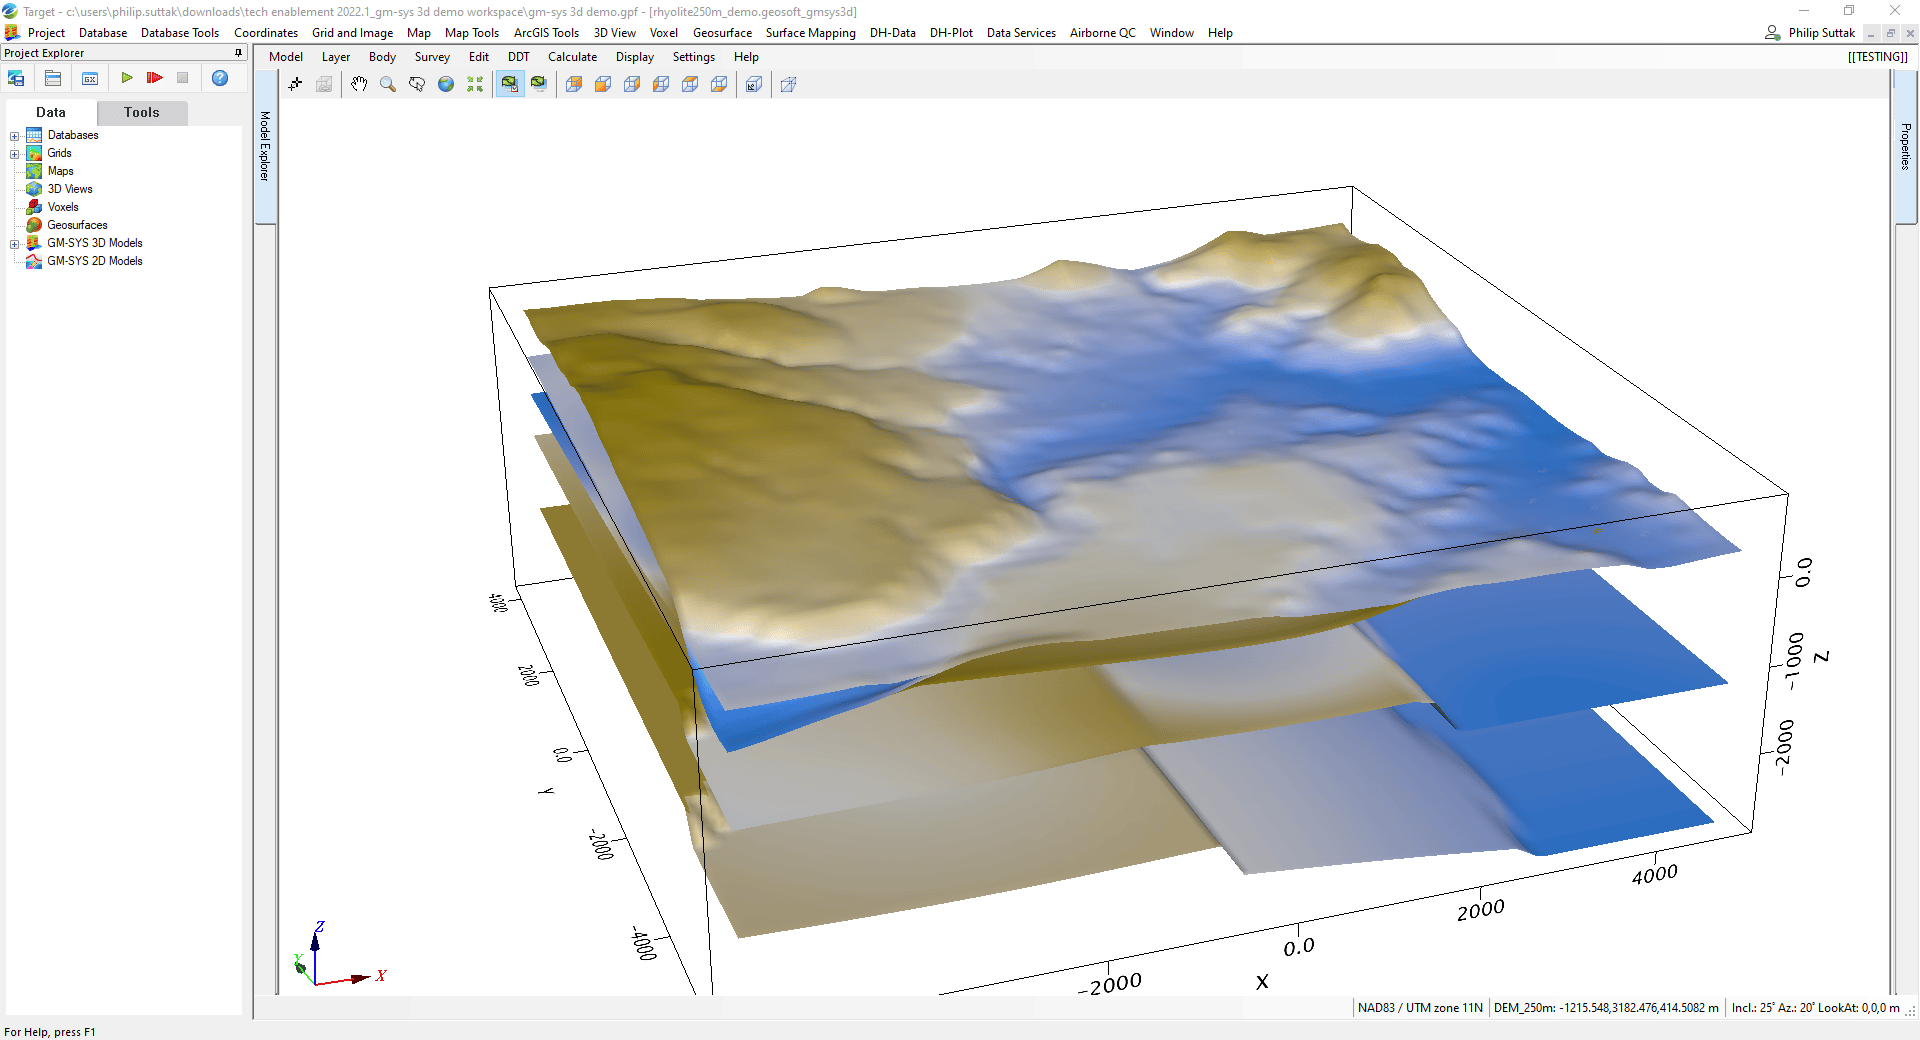Screen dimensions: 1920x1040
Task: Open the Database Tools menu
Action: [180, 33]
